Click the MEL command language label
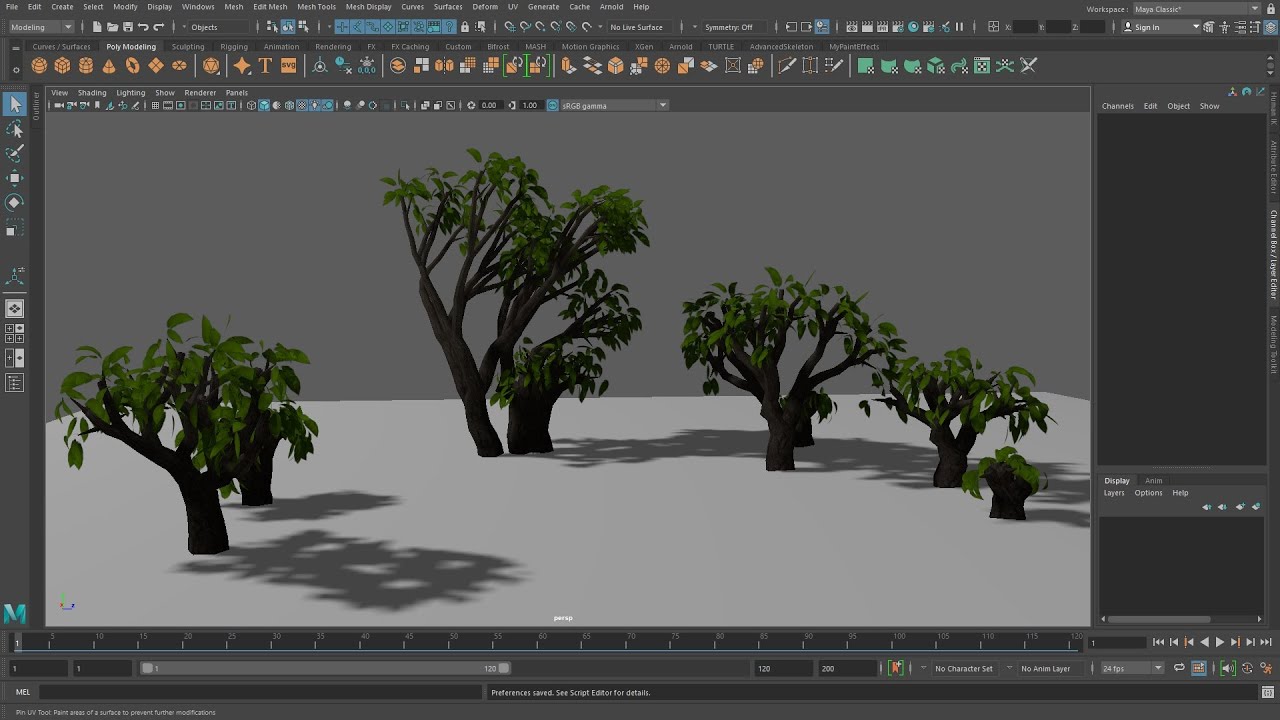This screenshot has height=720, width=1280. click(23, 692)
